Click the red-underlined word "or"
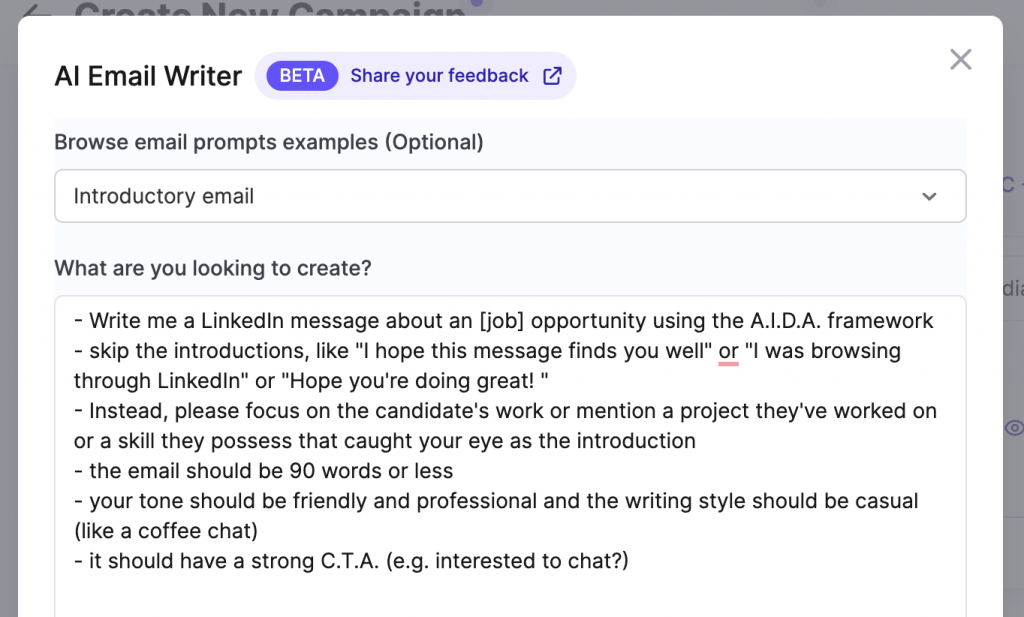This screenshot has width=1024, height=617. click(728, 351)
